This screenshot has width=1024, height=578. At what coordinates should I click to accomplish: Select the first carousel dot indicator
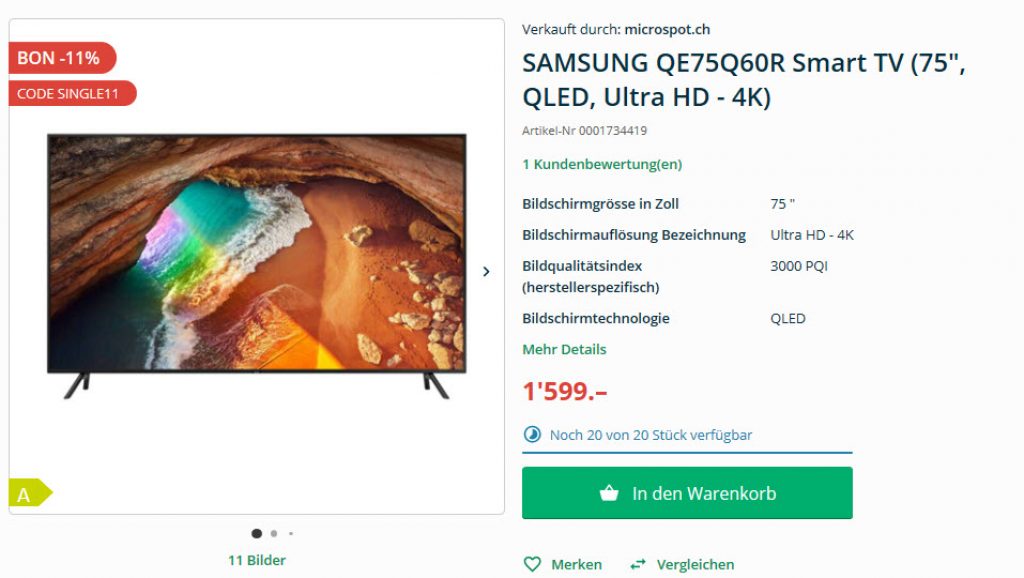[x=257, y=534]
